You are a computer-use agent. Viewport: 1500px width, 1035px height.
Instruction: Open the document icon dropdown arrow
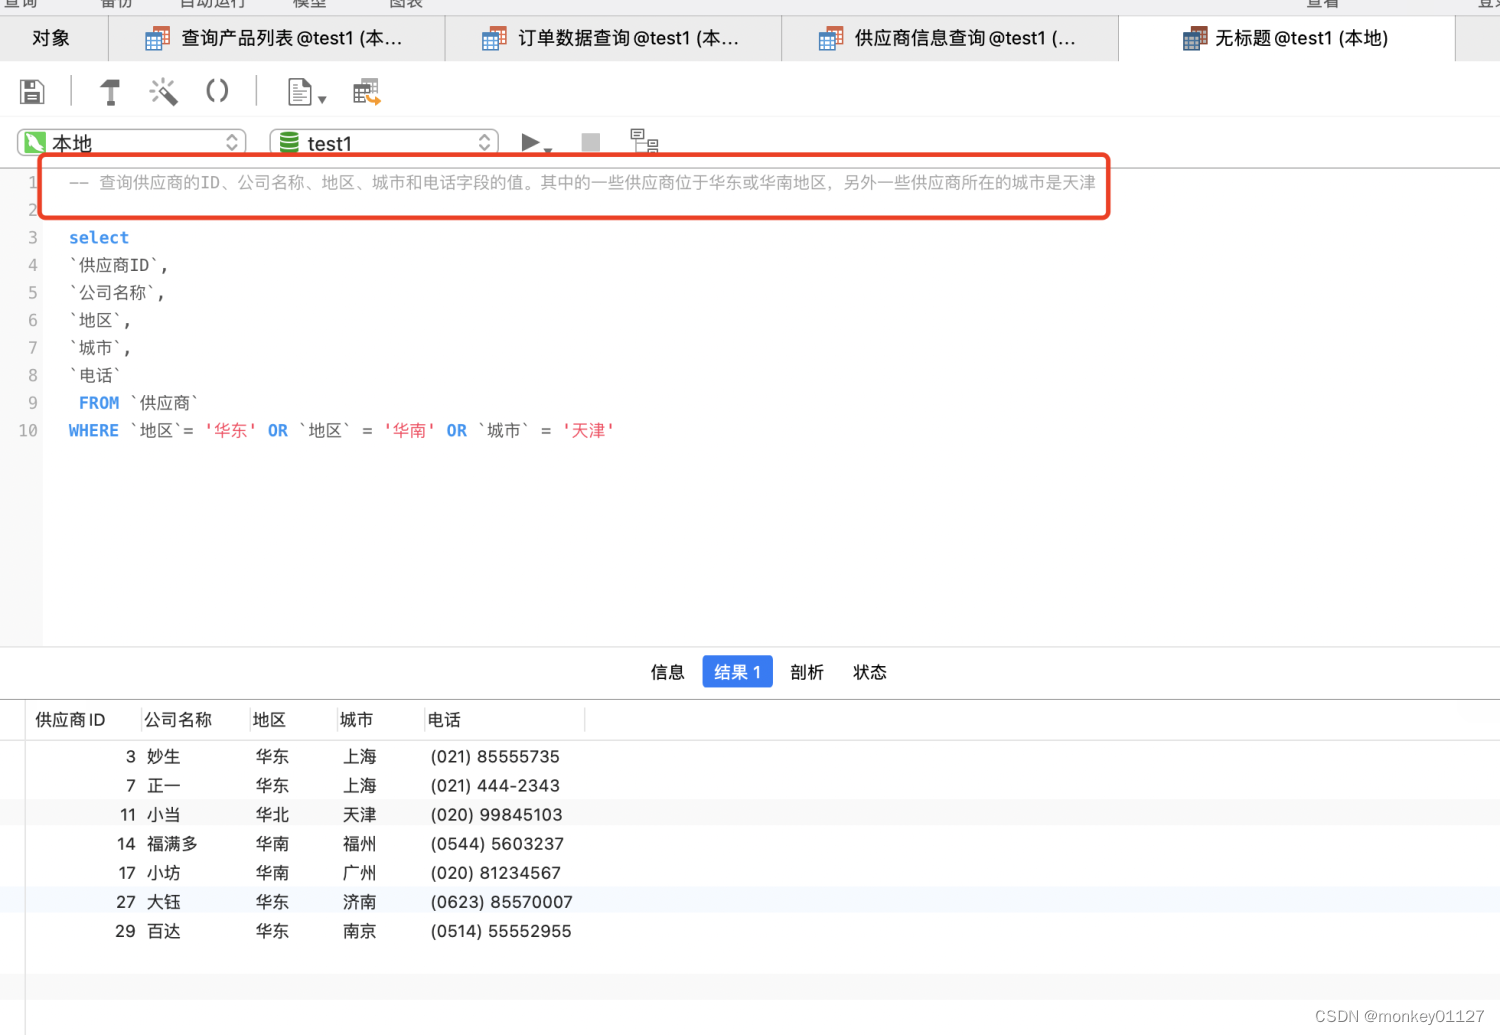point(322,99)
